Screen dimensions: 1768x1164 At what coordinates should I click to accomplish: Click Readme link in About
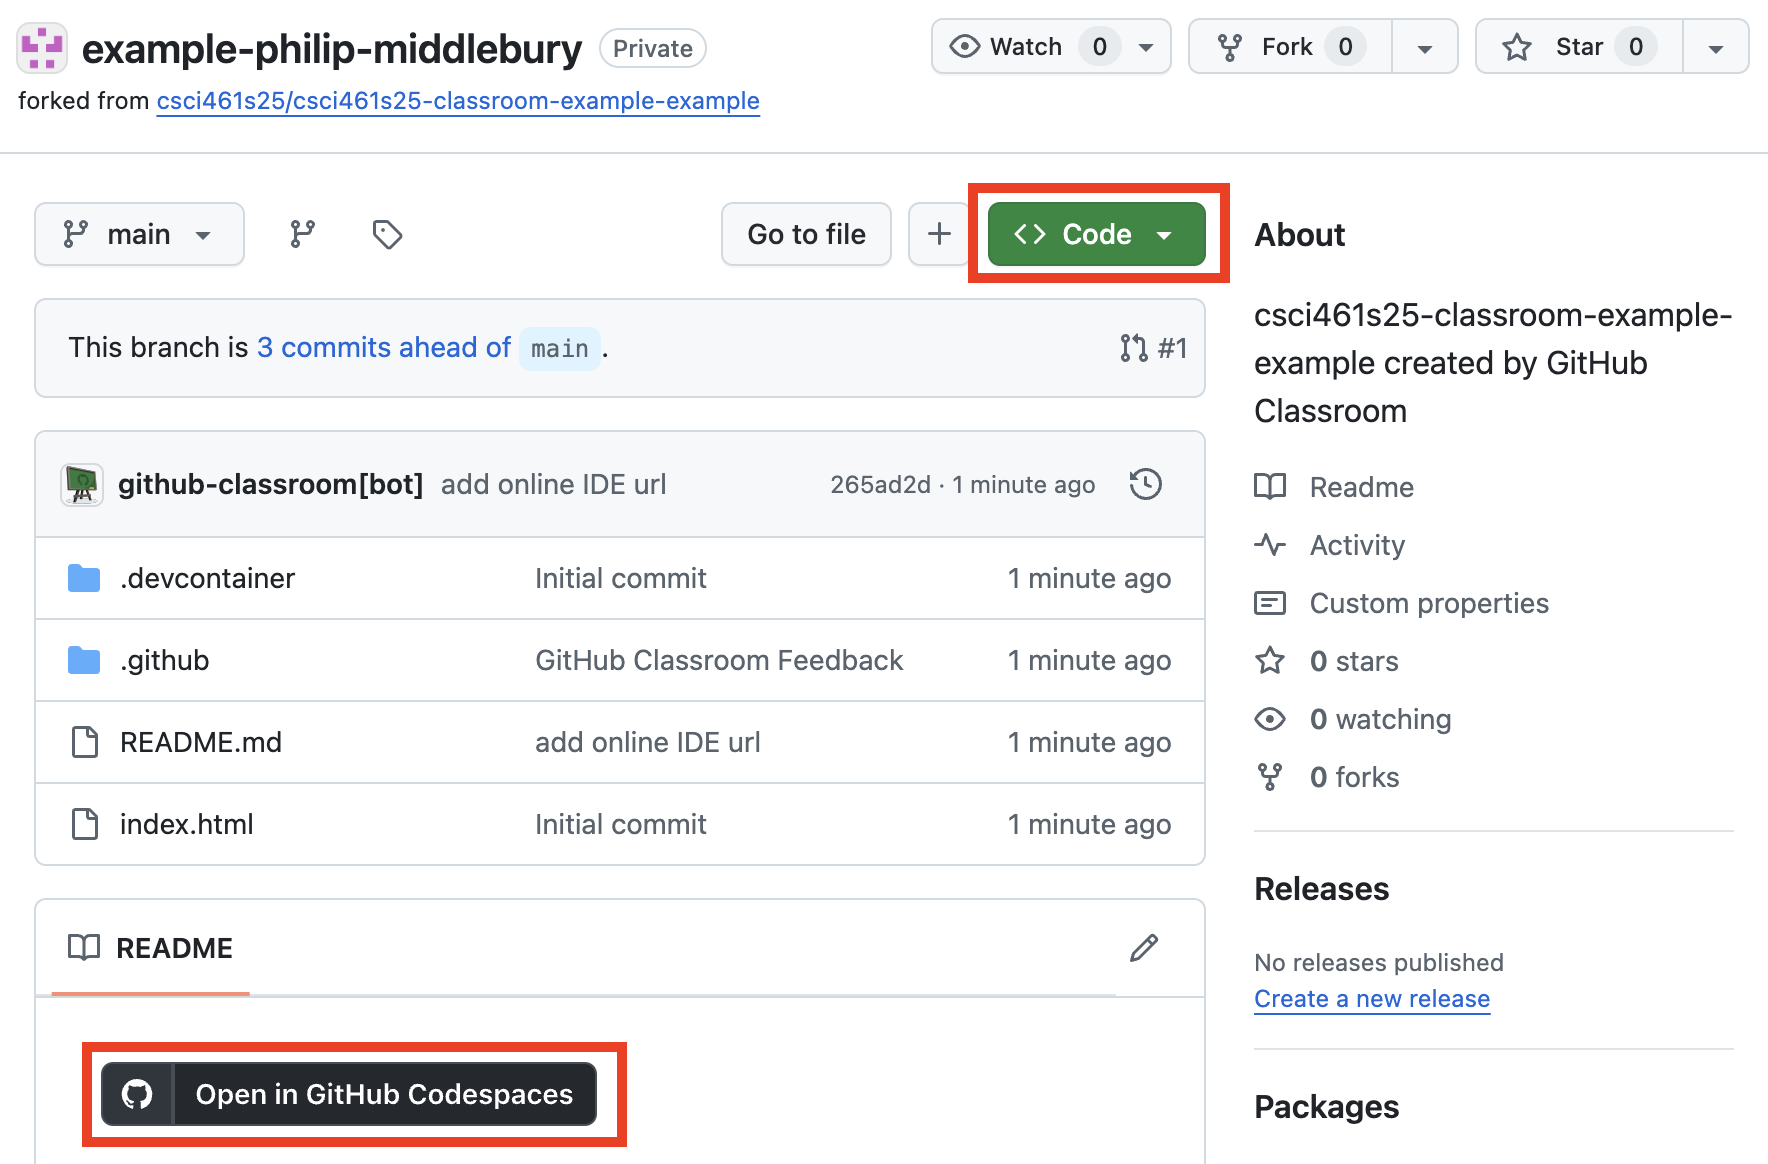coord(1361,487)
